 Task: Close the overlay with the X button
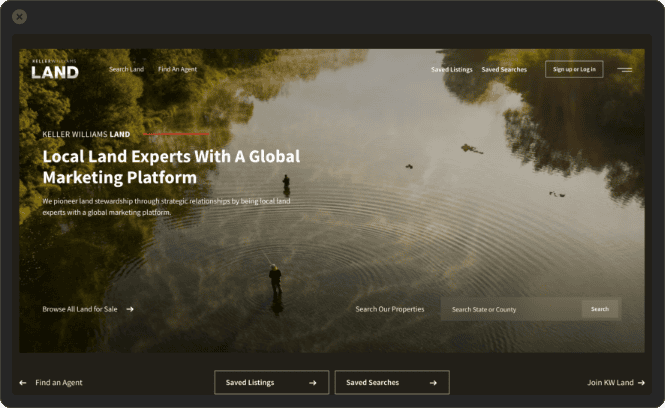pyautogui.click(x=19, y=16)
